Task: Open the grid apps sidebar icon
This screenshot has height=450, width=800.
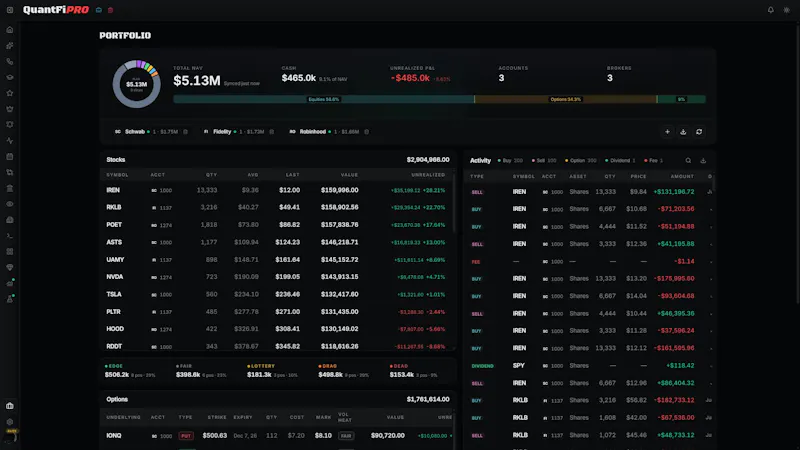Action: click(x=10, y=252)
